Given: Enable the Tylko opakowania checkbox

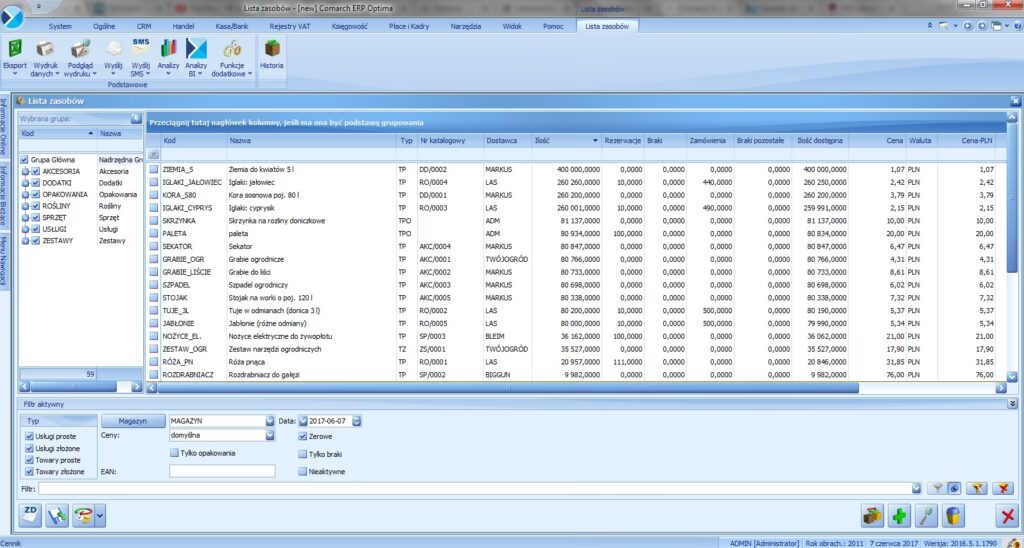Looking at the screenshot, I should [x=174, y=453].
